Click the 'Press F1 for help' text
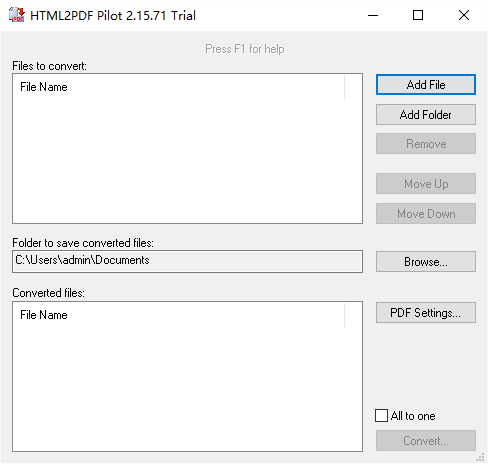 click(245, 49)
